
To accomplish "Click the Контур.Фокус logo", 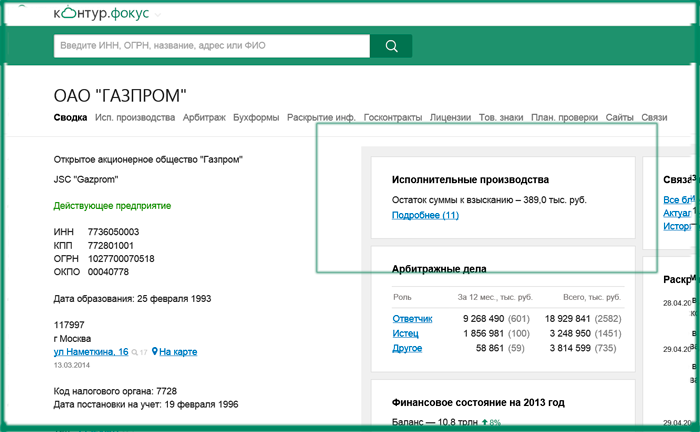I will tap(101, 13).
